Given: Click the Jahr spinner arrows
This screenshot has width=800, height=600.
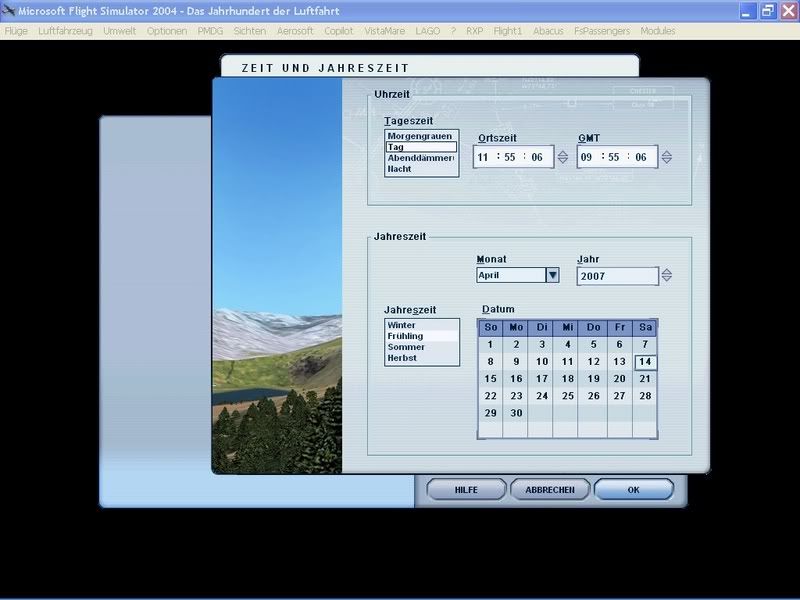Looking at the screenshot, I should [667, 276].
